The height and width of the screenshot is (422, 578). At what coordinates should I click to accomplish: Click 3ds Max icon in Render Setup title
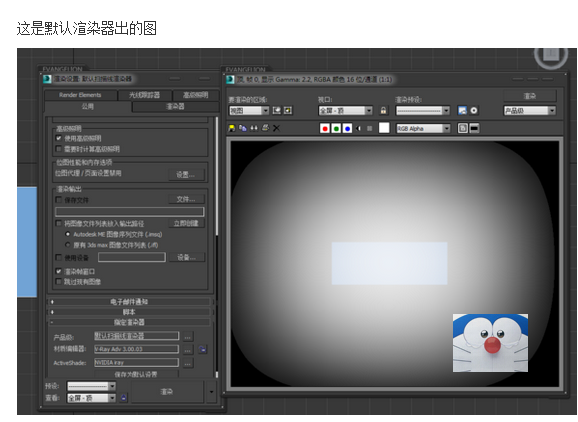[x=47, y=79]
